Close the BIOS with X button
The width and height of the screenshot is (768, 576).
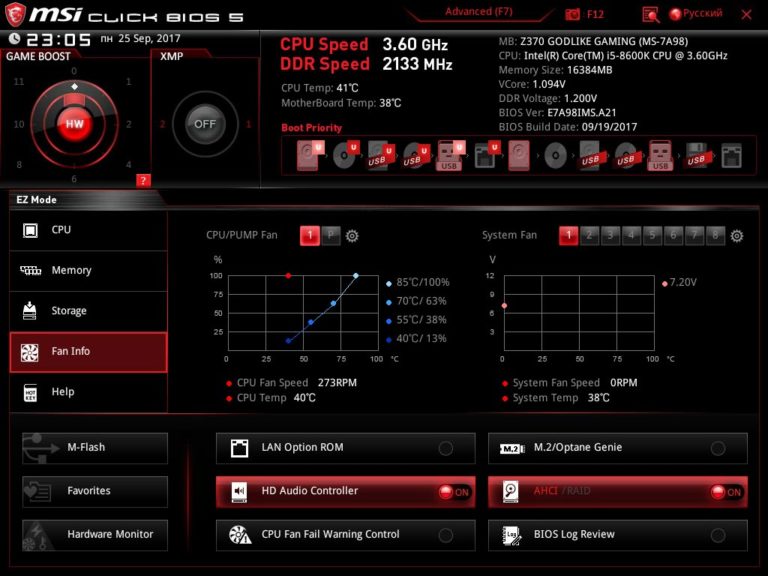[746, 14]
